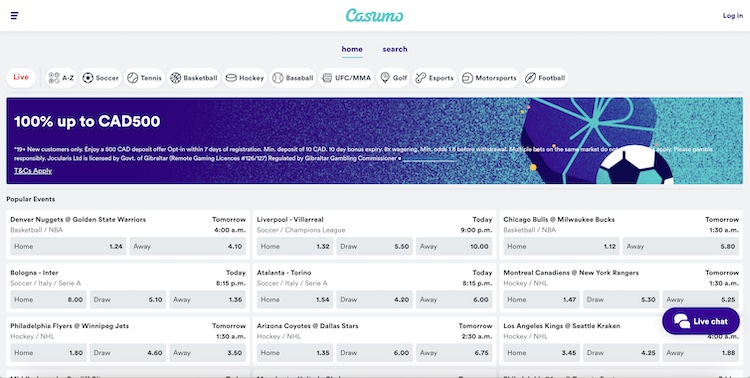This screenshot has width=750, height=378.
Task: Select the UFC/MMA icon filter
Action: [x=327, y=78]
